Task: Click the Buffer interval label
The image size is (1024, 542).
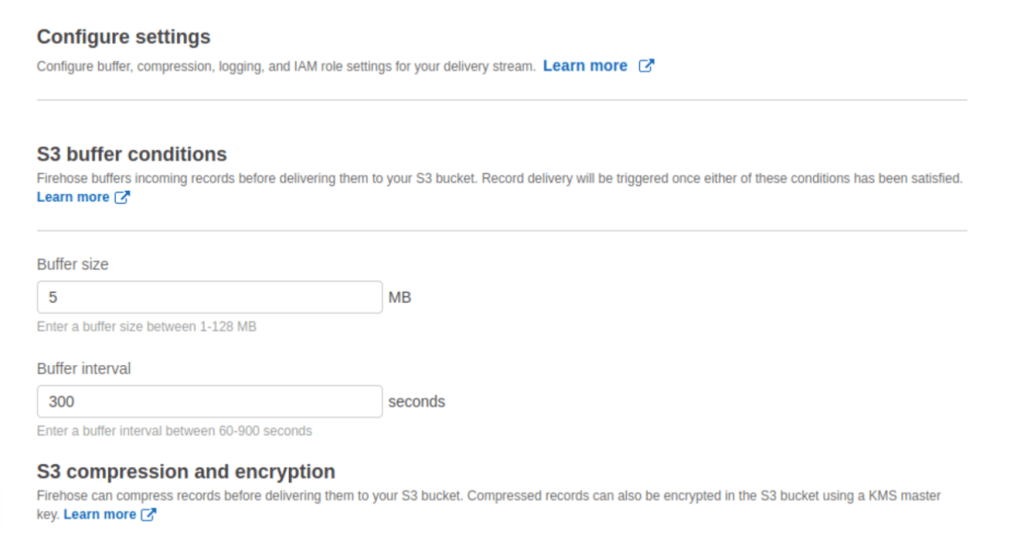Action: [x=84, y=369]
